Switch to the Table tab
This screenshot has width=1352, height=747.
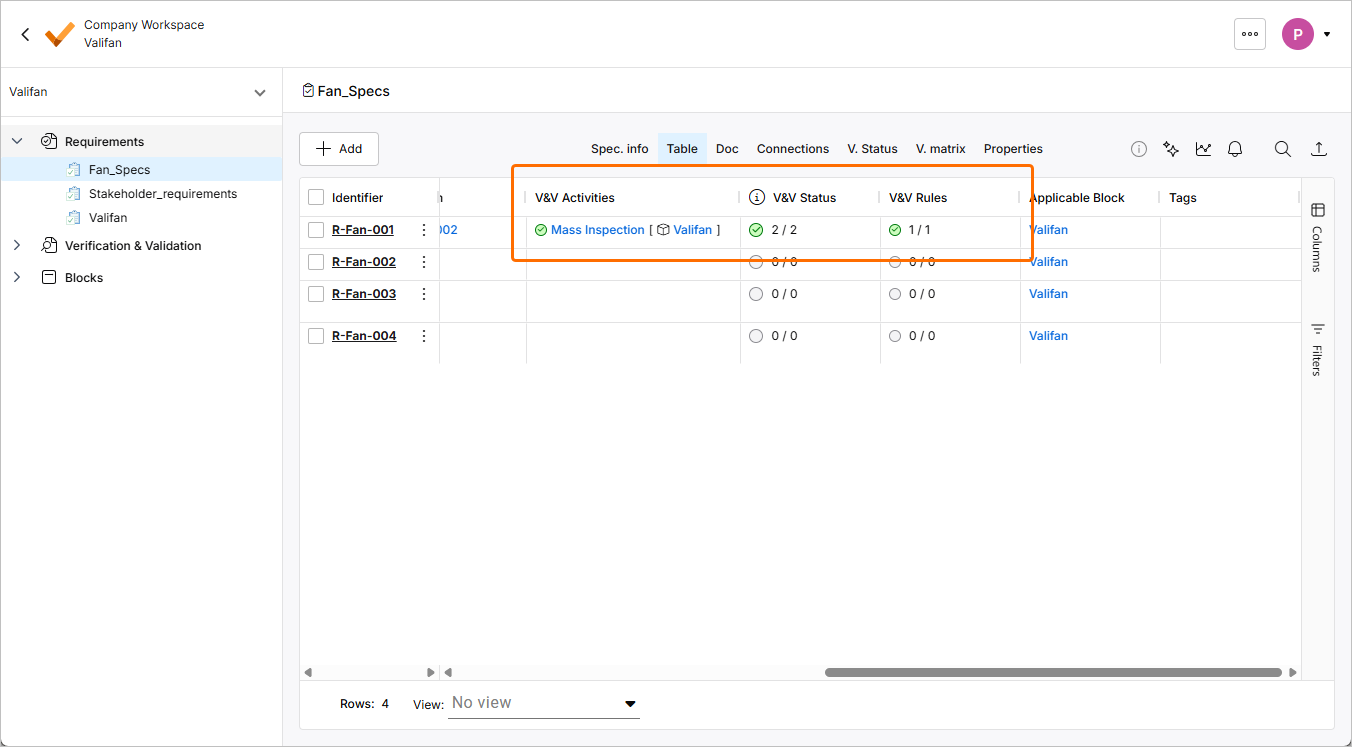pos(682,149)
